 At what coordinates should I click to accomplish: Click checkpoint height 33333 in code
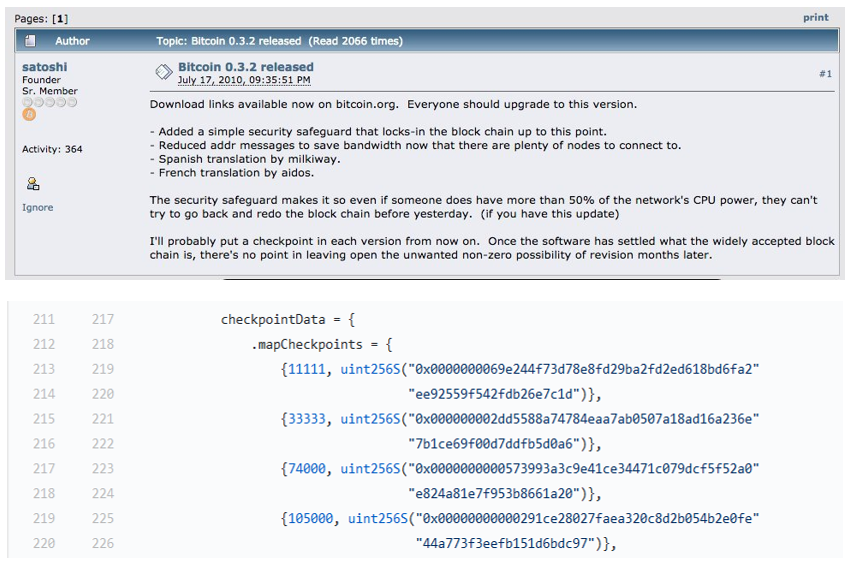306,419
